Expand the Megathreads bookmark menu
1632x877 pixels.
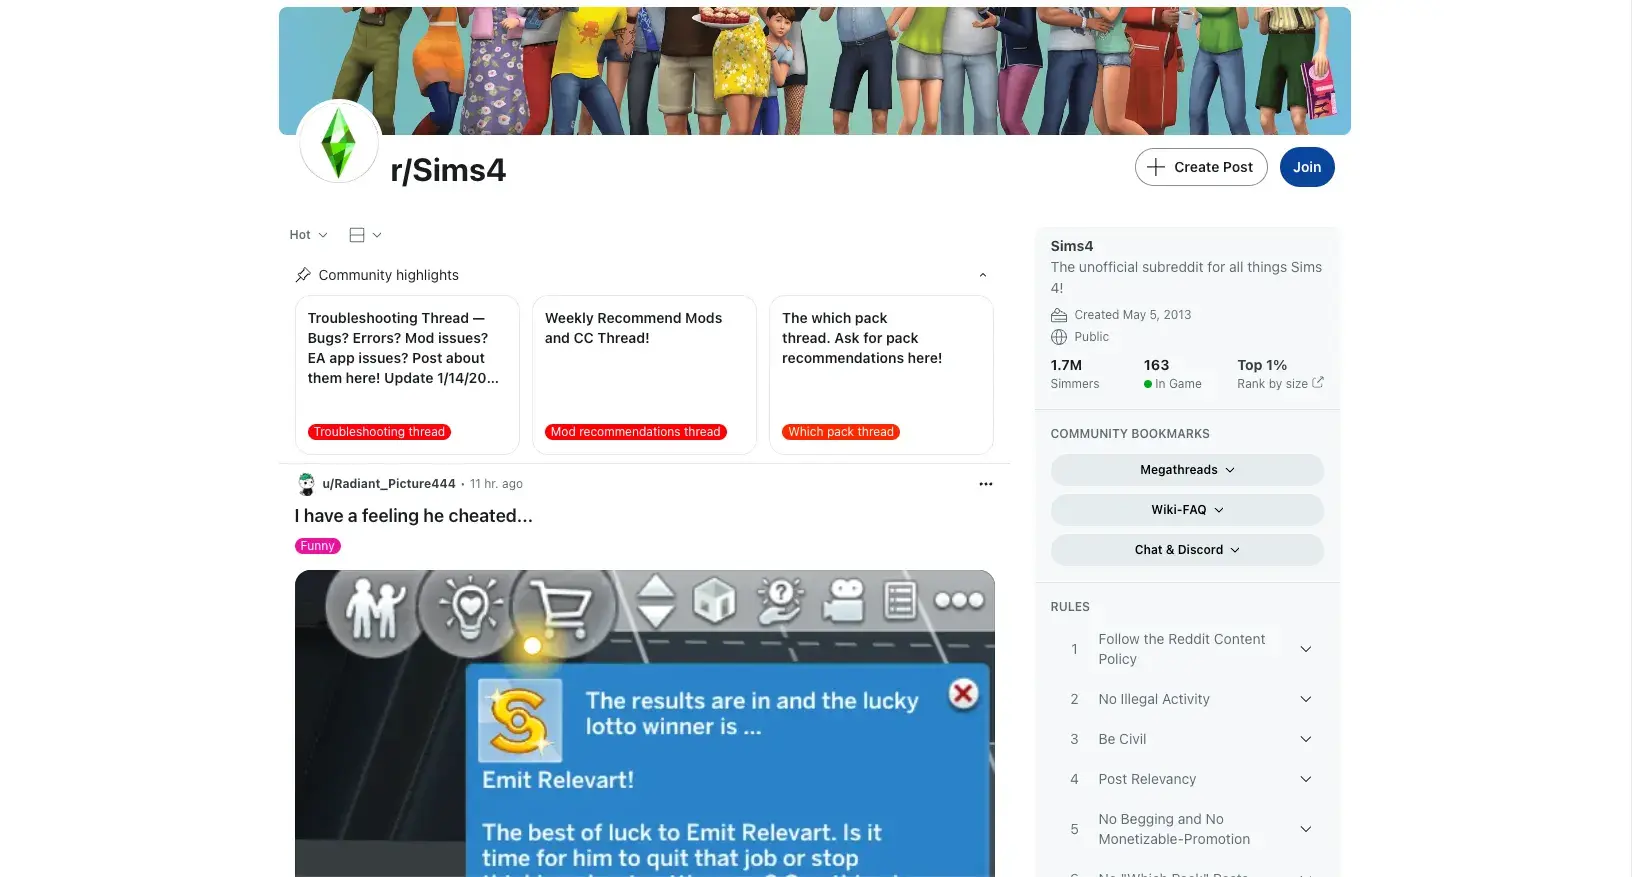click(1186, 470)
